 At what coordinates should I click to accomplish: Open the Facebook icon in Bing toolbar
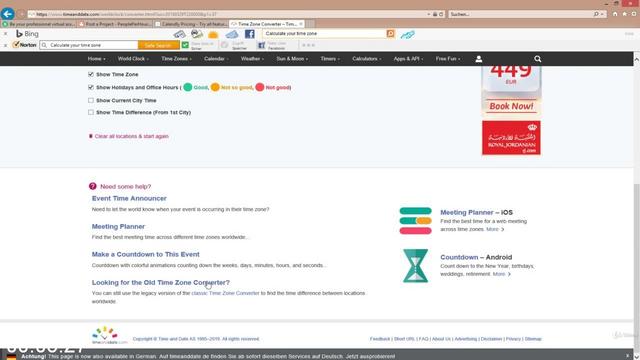[249, 34]
